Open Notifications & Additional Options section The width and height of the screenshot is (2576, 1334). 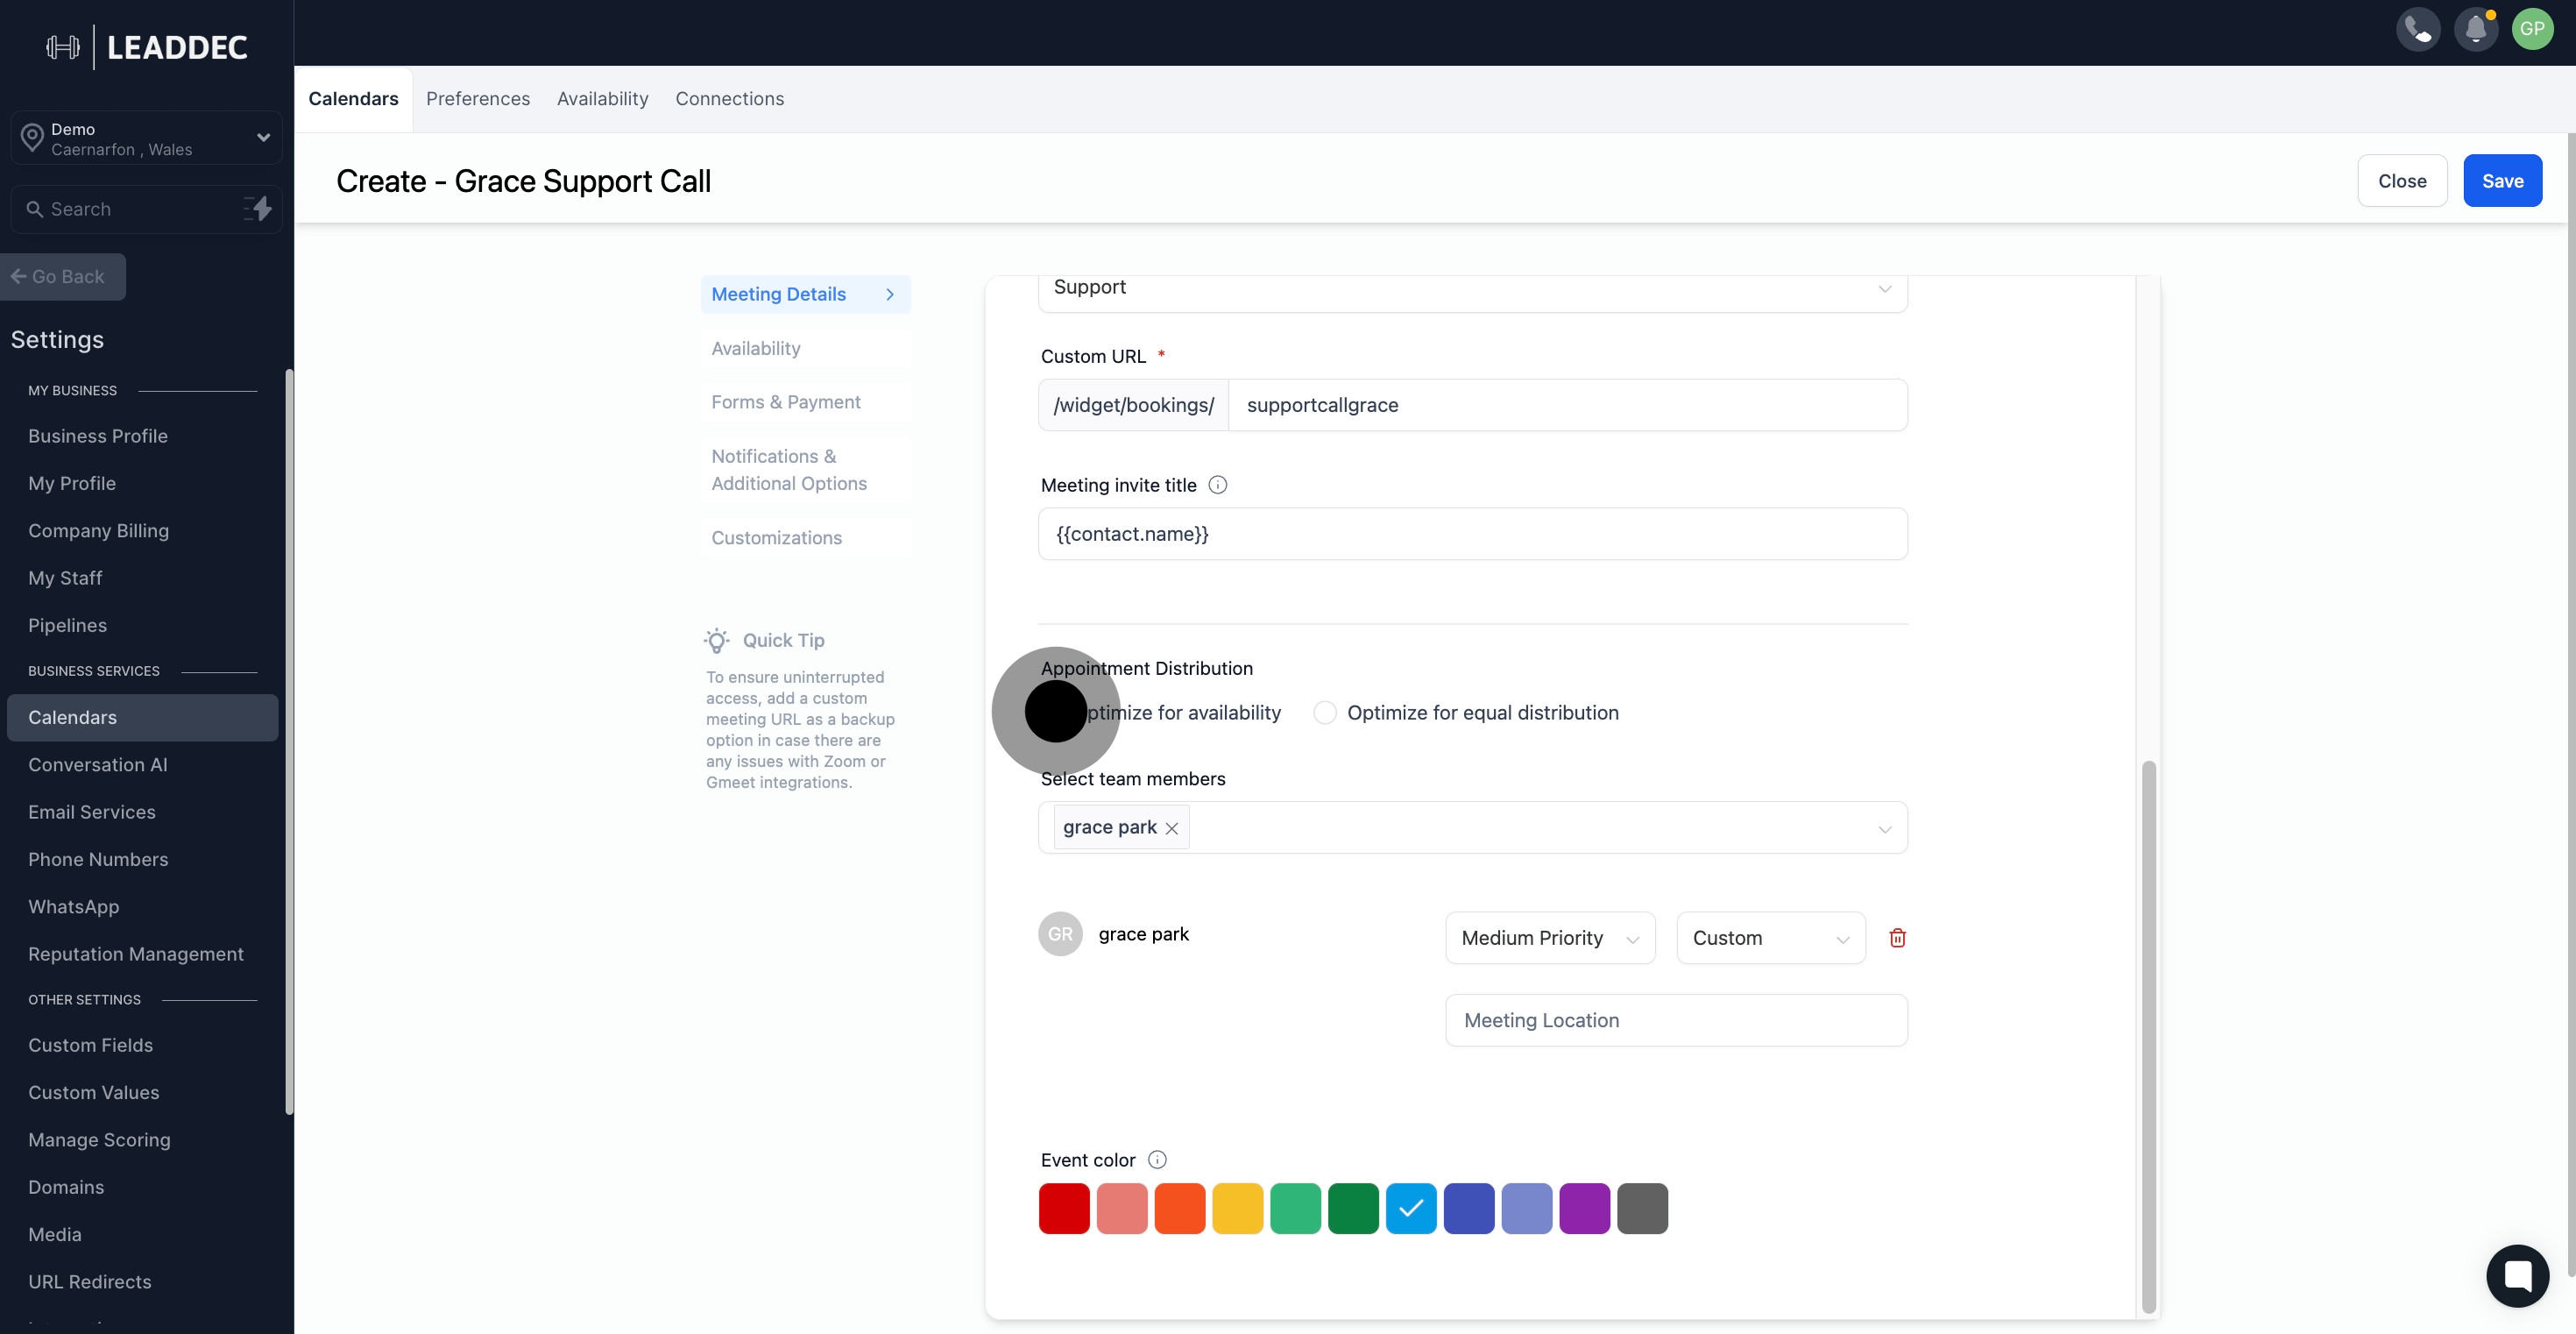click(x=805, y=470)
